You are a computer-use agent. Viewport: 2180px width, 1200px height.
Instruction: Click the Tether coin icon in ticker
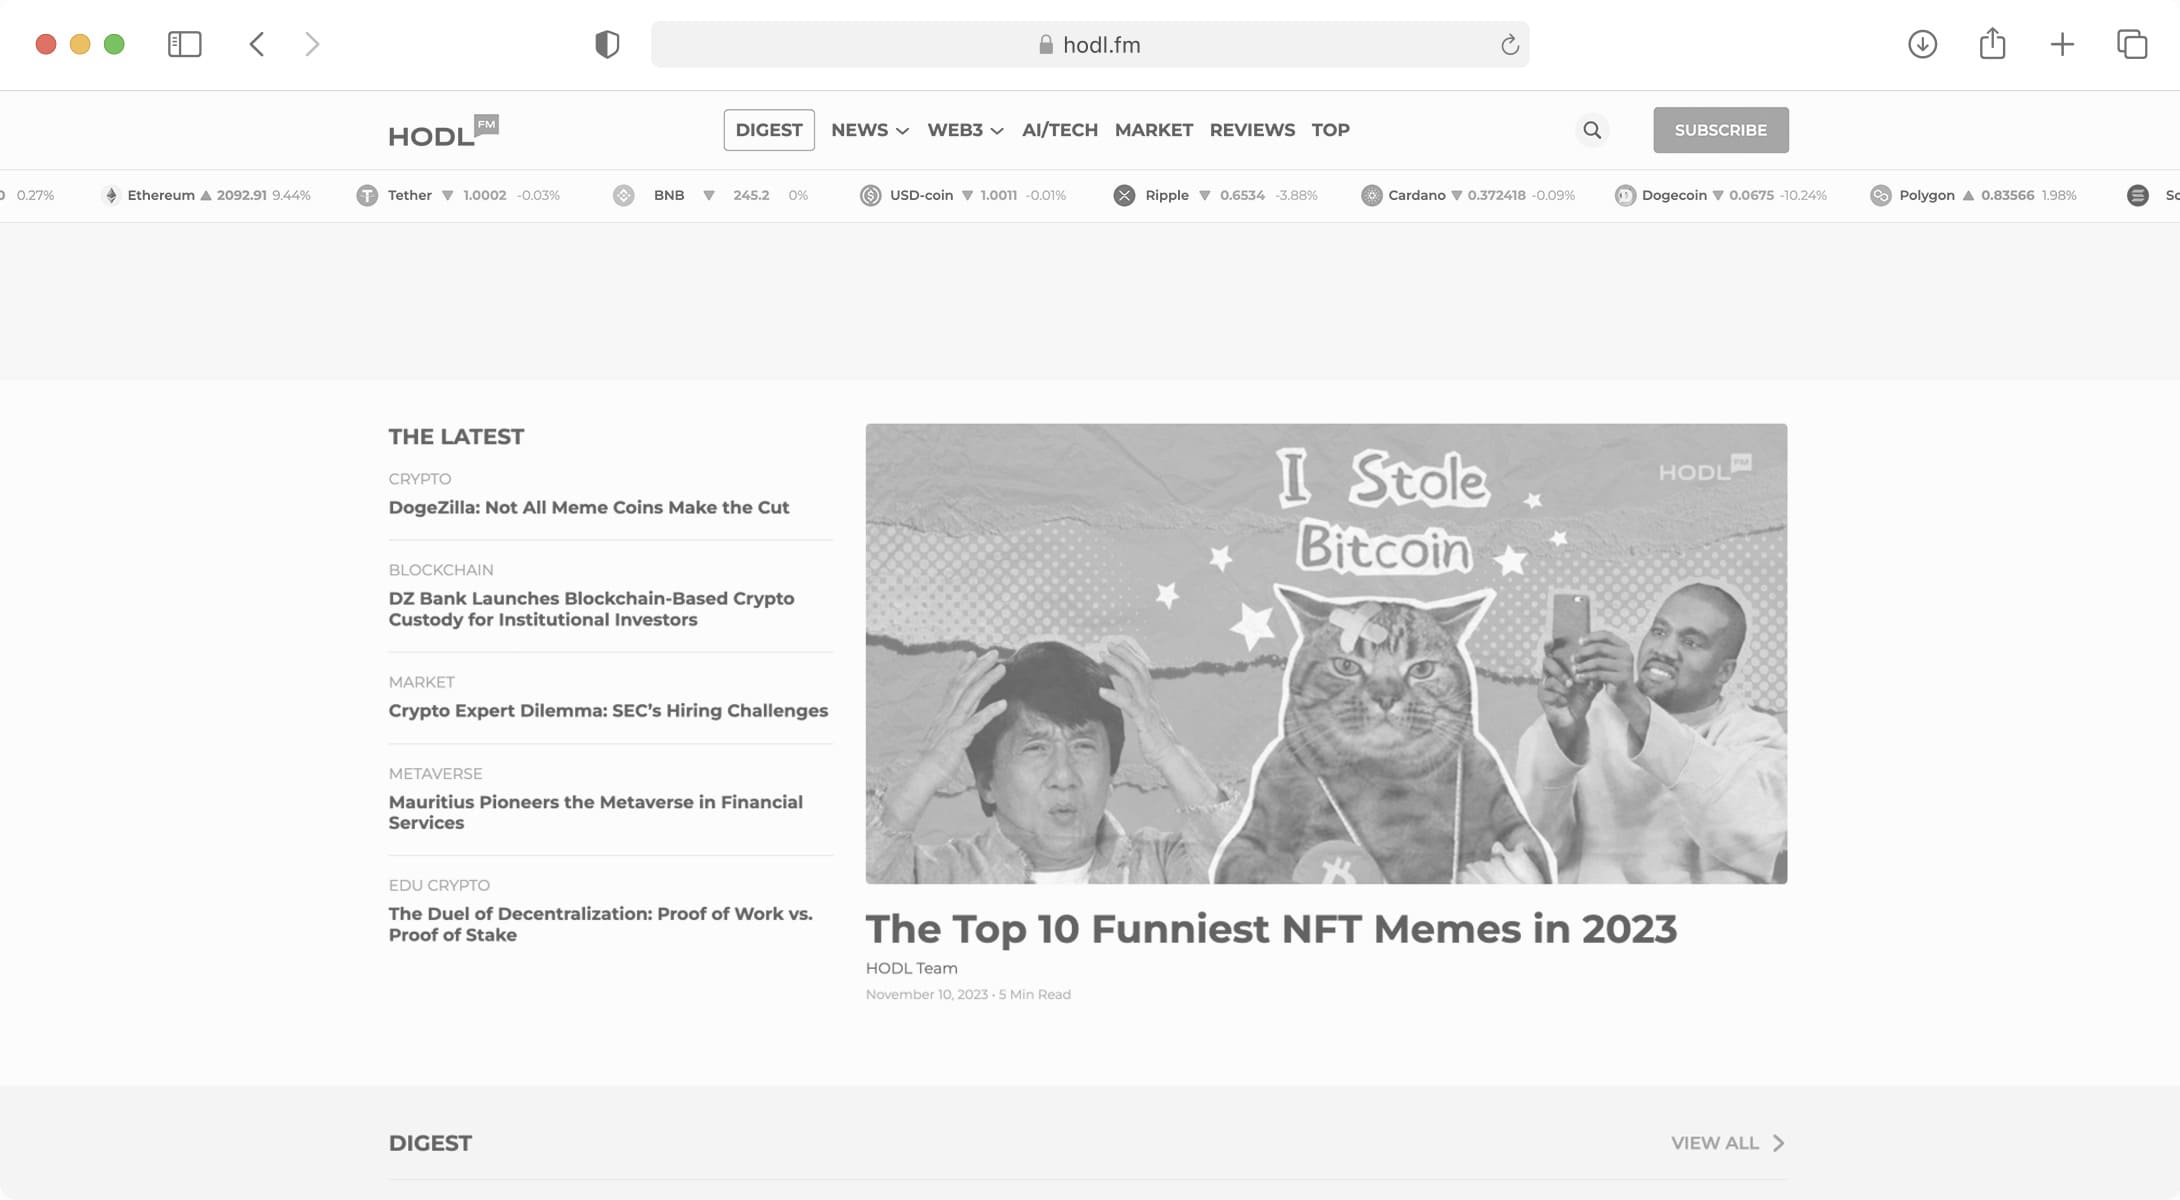point(367,195)
